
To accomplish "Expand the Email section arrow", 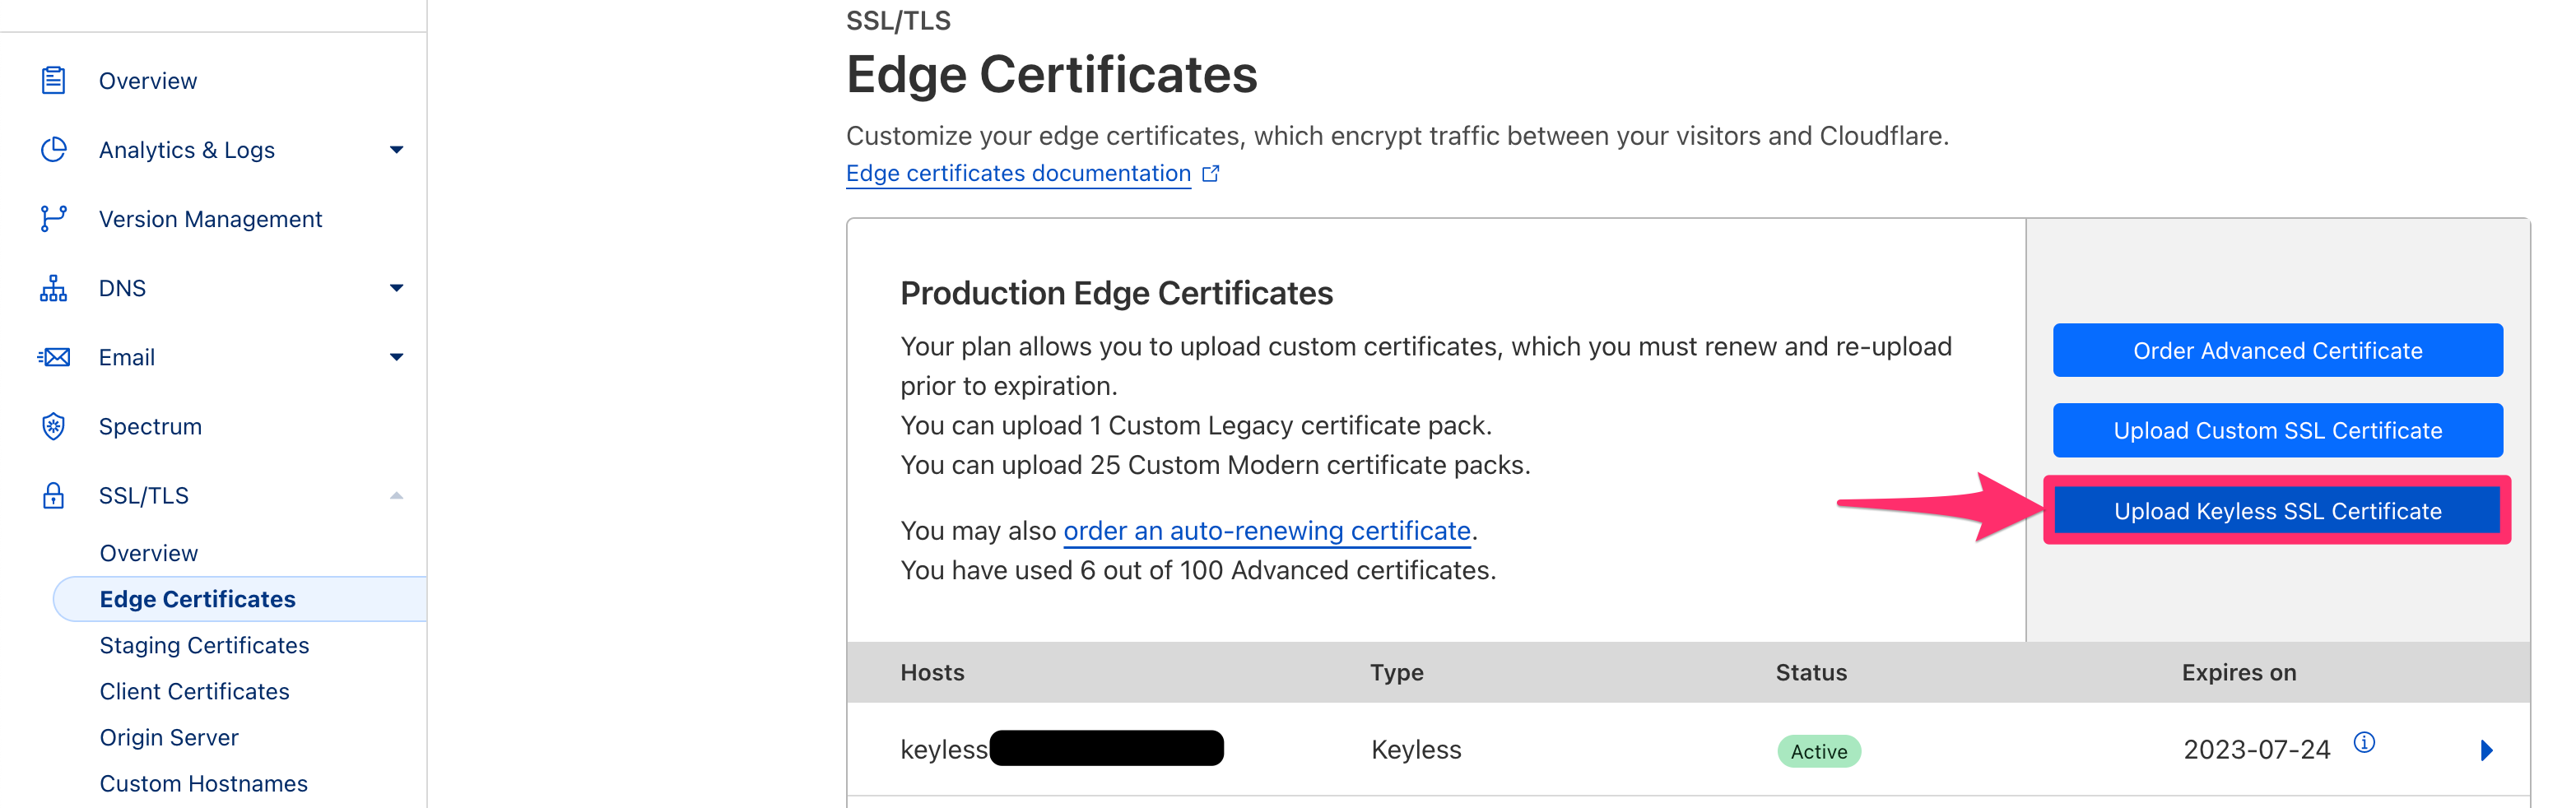I will coord(396,357).
